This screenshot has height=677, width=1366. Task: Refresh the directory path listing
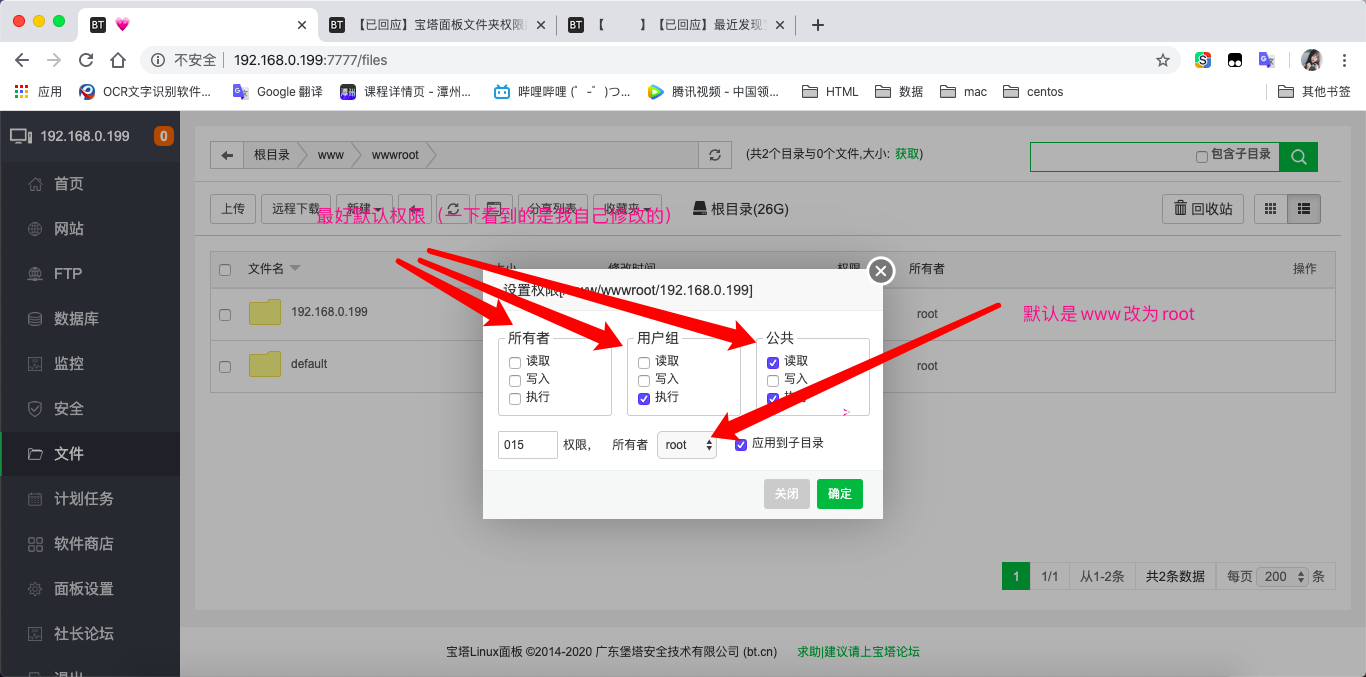[x=714, y=155]
